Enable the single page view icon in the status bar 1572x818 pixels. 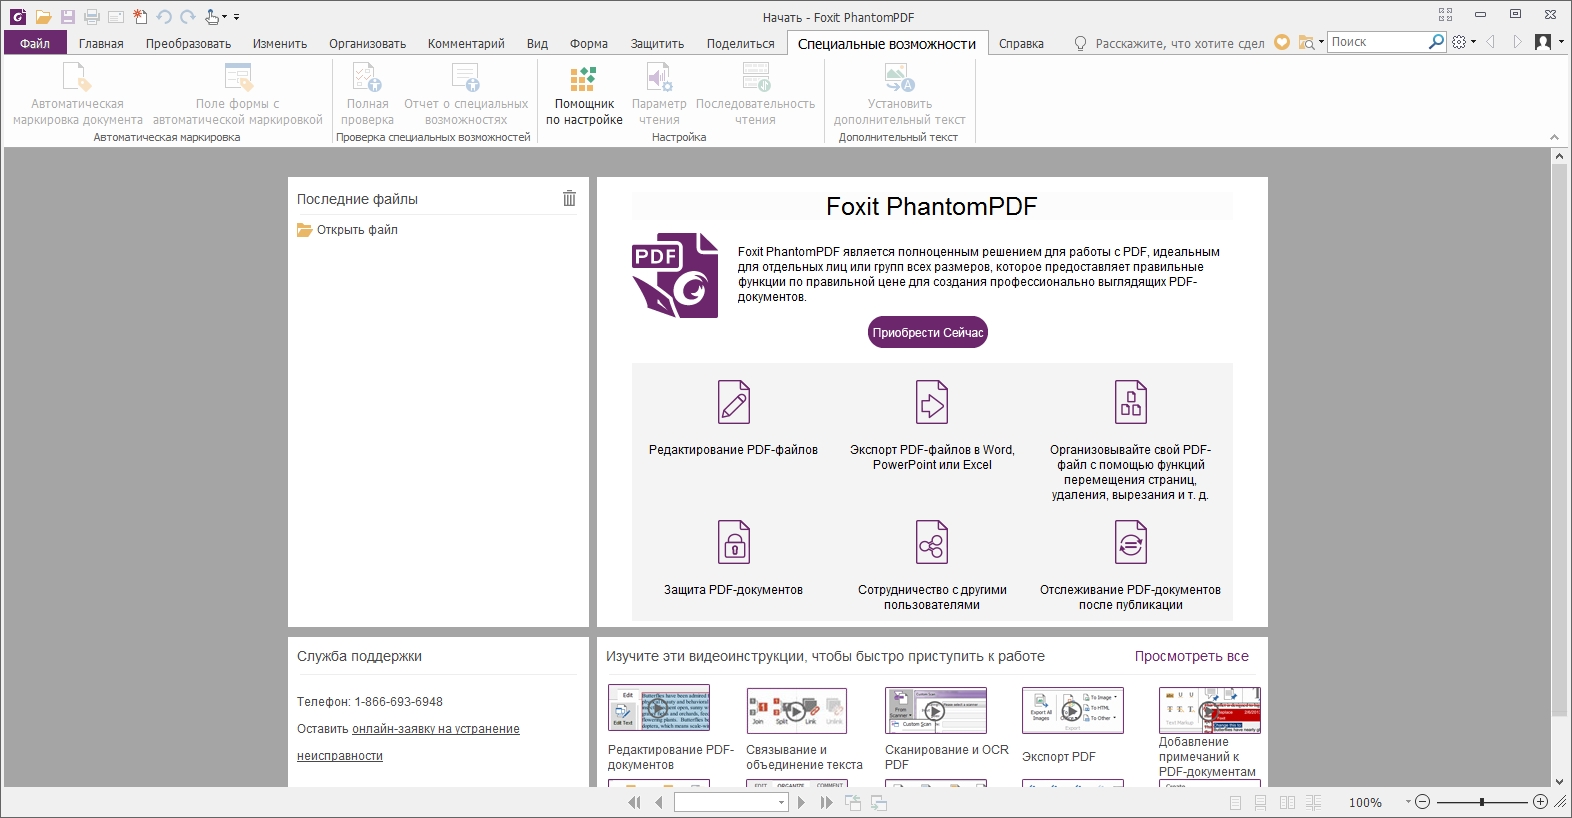click(1236, 802)
